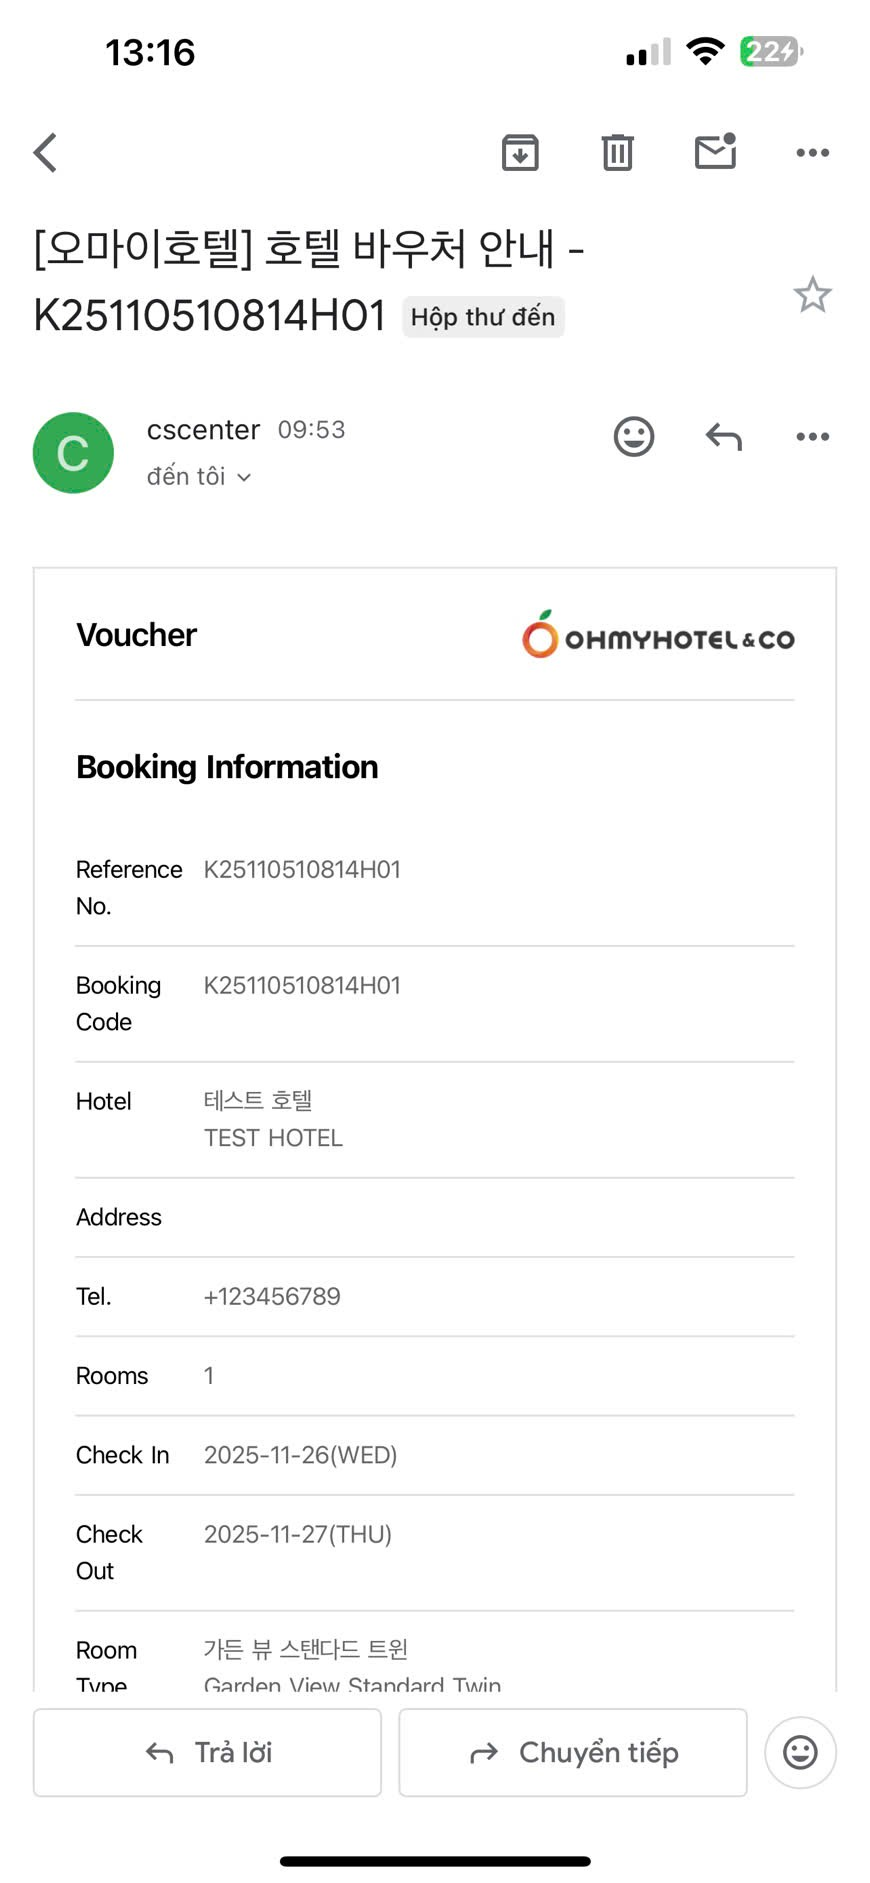Archive this email

click(520, 153)
